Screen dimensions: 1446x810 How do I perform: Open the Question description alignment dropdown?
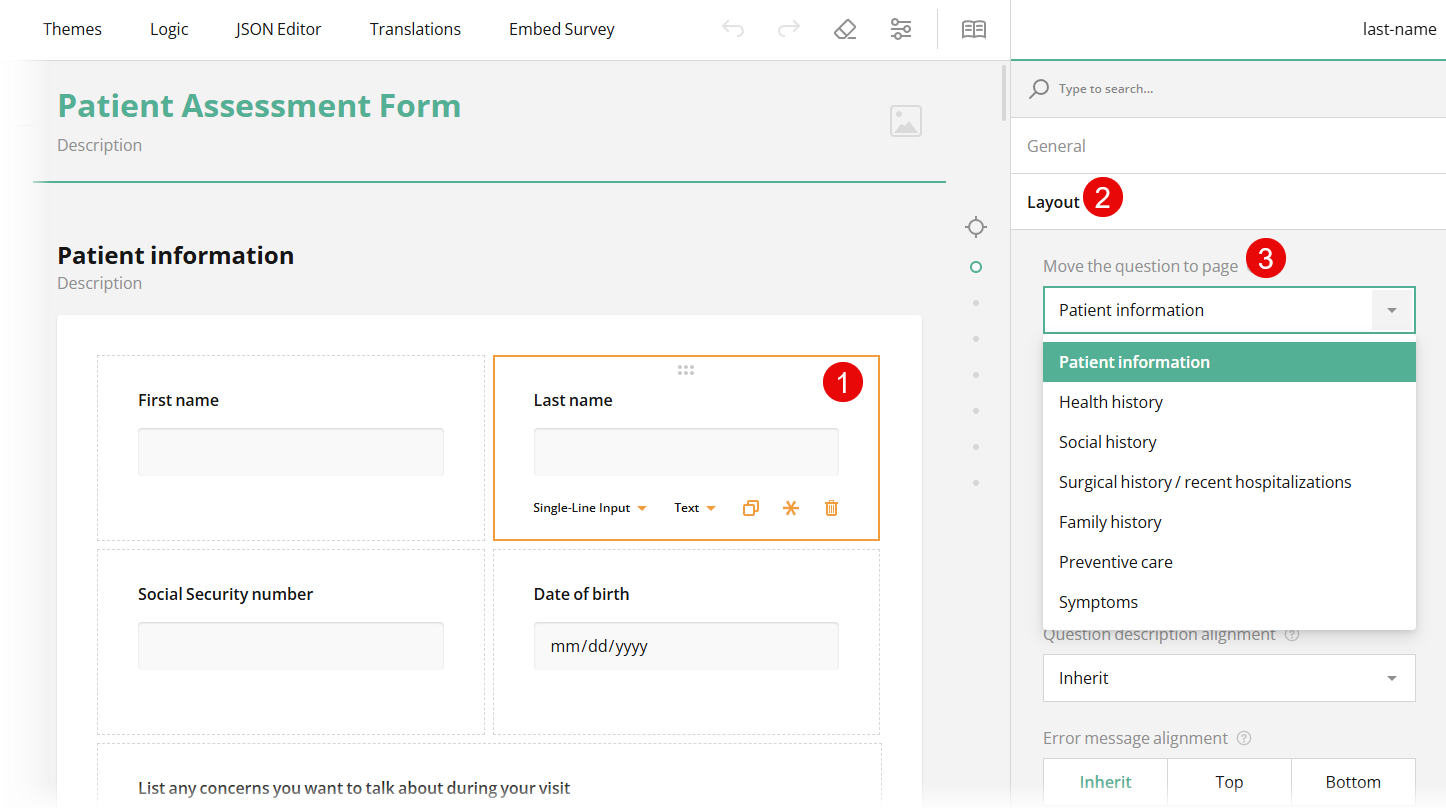pos(1229,678)
